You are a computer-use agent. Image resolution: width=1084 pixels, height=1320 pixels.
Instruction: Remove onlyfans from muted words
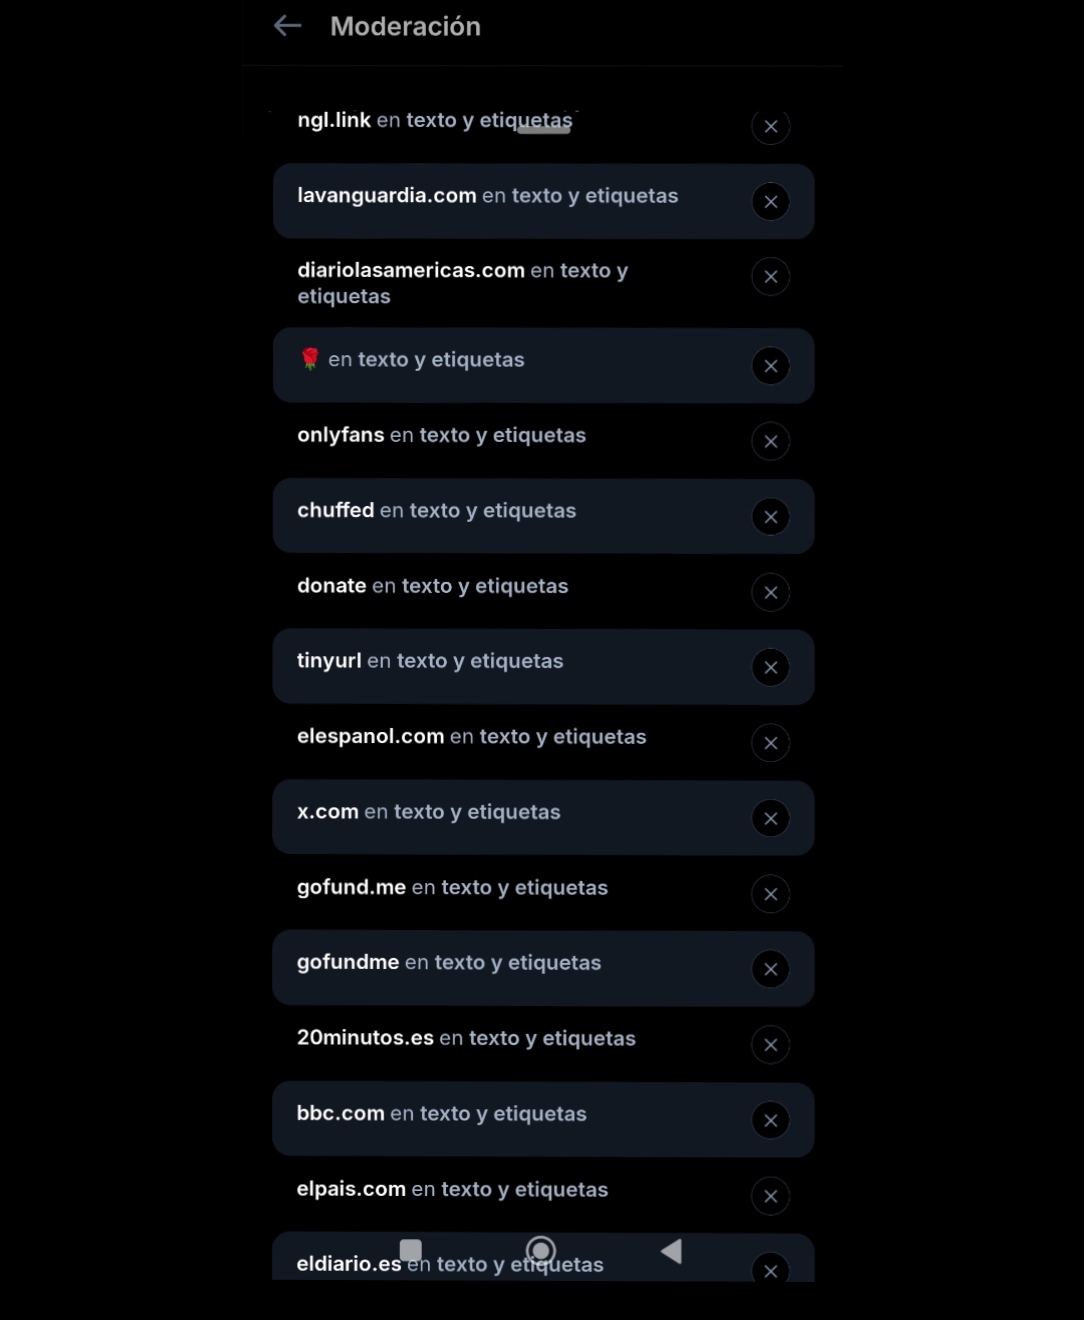click(x=770, y=441)
